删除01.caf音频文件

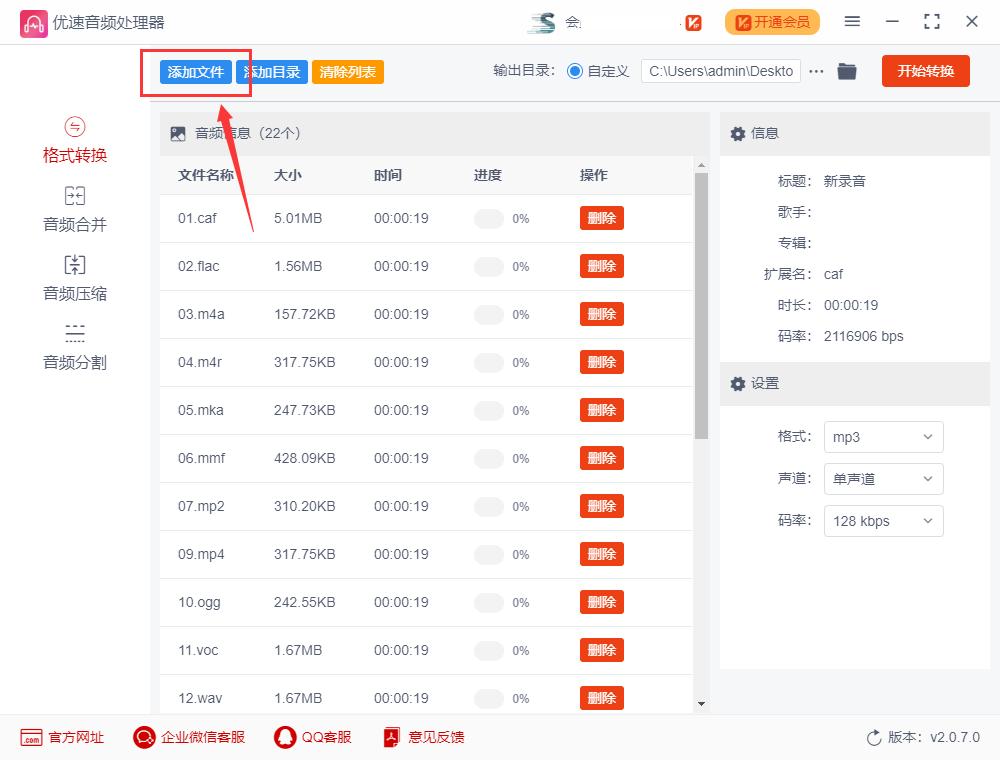click(x=601, y=218)
